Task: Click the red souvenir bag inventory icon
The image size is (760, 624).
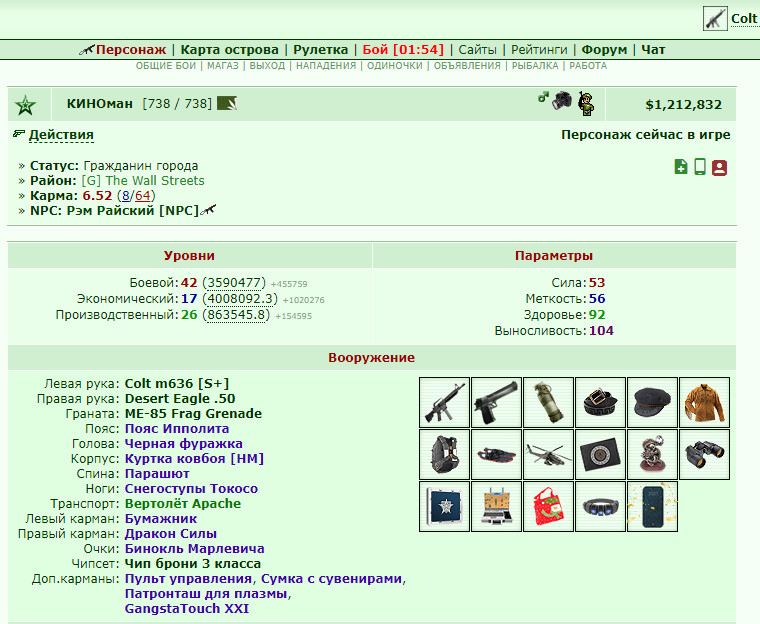Action: pyautogui.click(x=548, y=506)
